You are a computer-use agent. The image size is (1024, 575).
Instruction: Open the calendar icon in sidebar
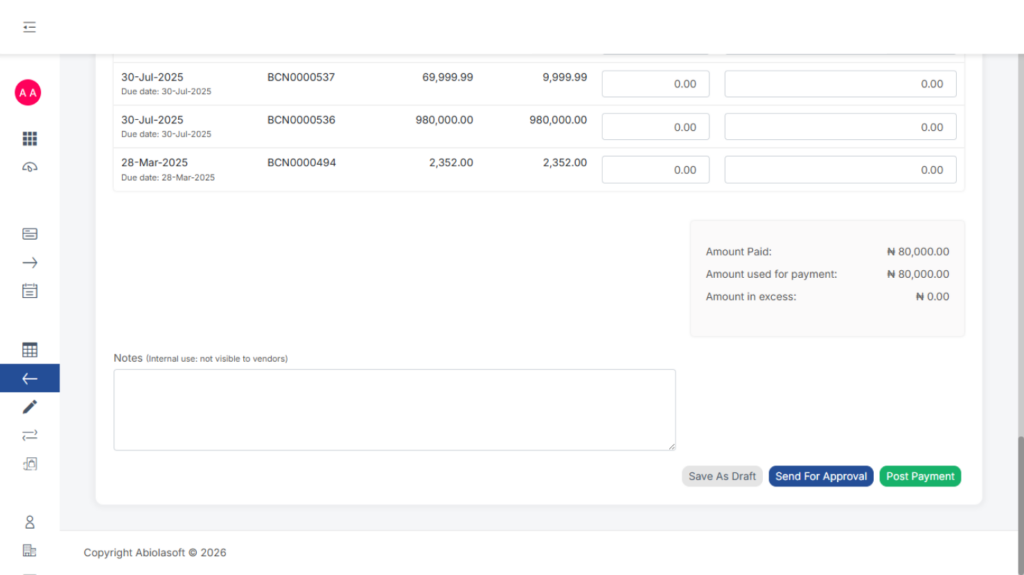click(29, 291)
